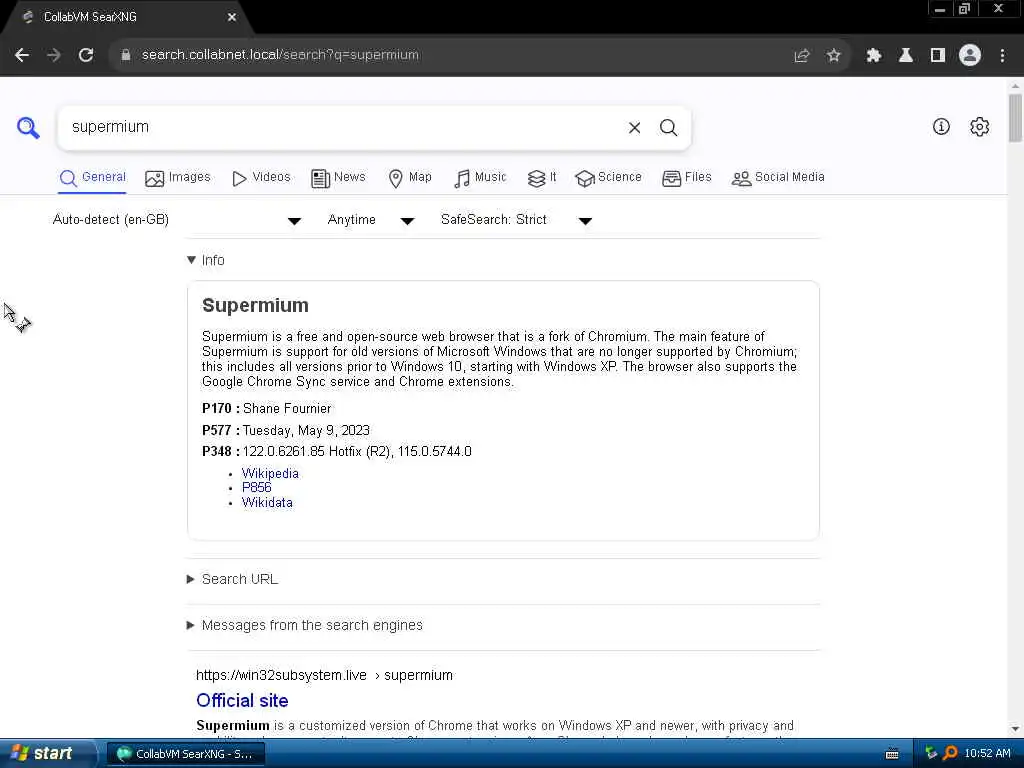This screenshot has height=768, width=1024.
Task: Click the Supermium infobox heading
Action: [255, 306]
